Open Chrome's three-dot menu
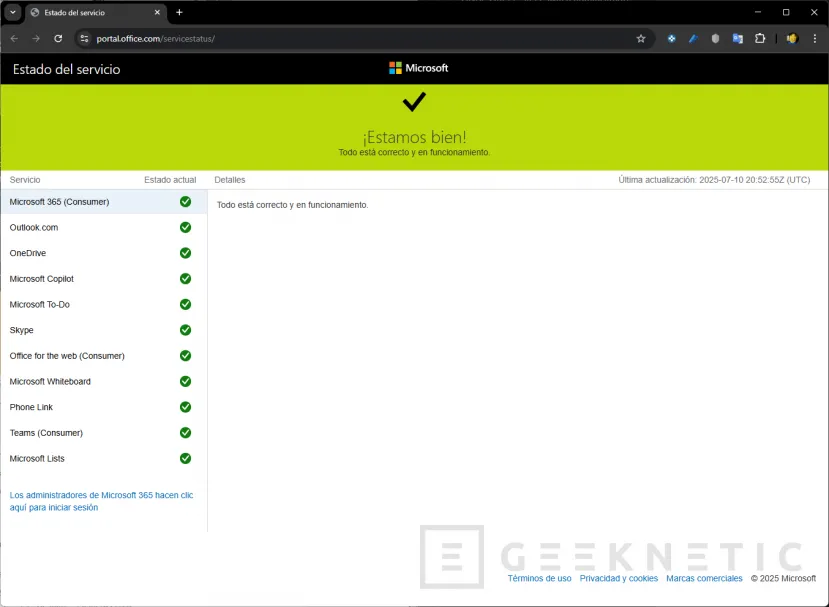The height and width of the screenshot is (607, 829). click(814, 38)
